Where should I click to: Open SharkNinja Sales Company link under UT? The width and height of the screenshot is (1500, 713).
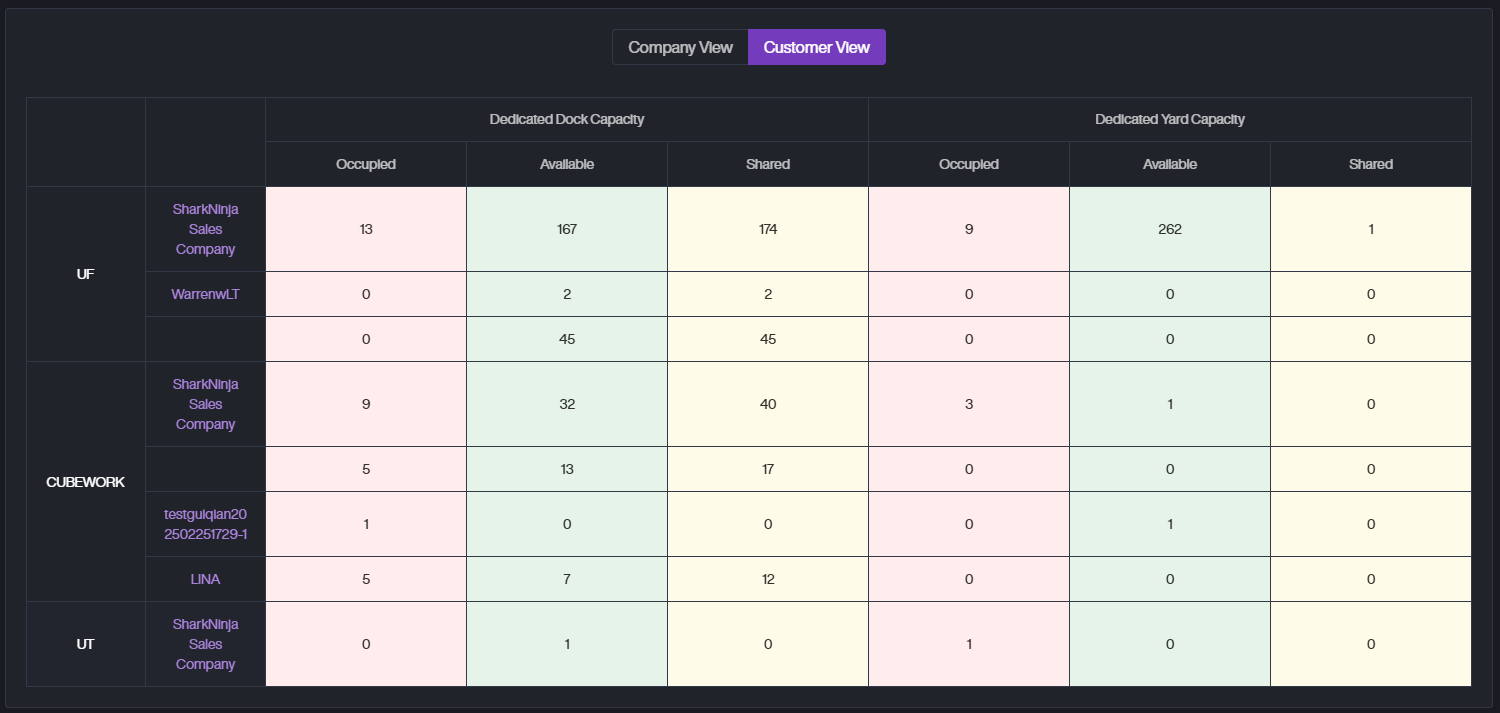[x=205, y=644]
